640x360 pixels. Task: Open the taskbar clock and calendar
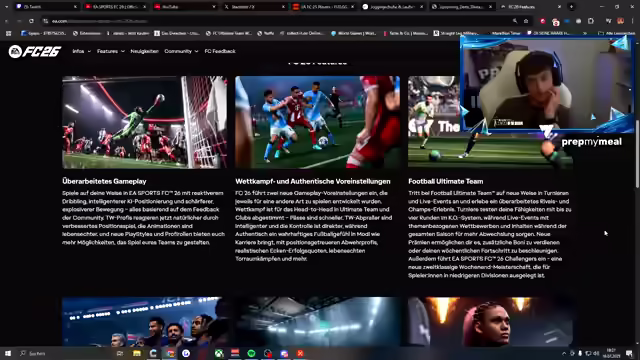tap(611, 353)
